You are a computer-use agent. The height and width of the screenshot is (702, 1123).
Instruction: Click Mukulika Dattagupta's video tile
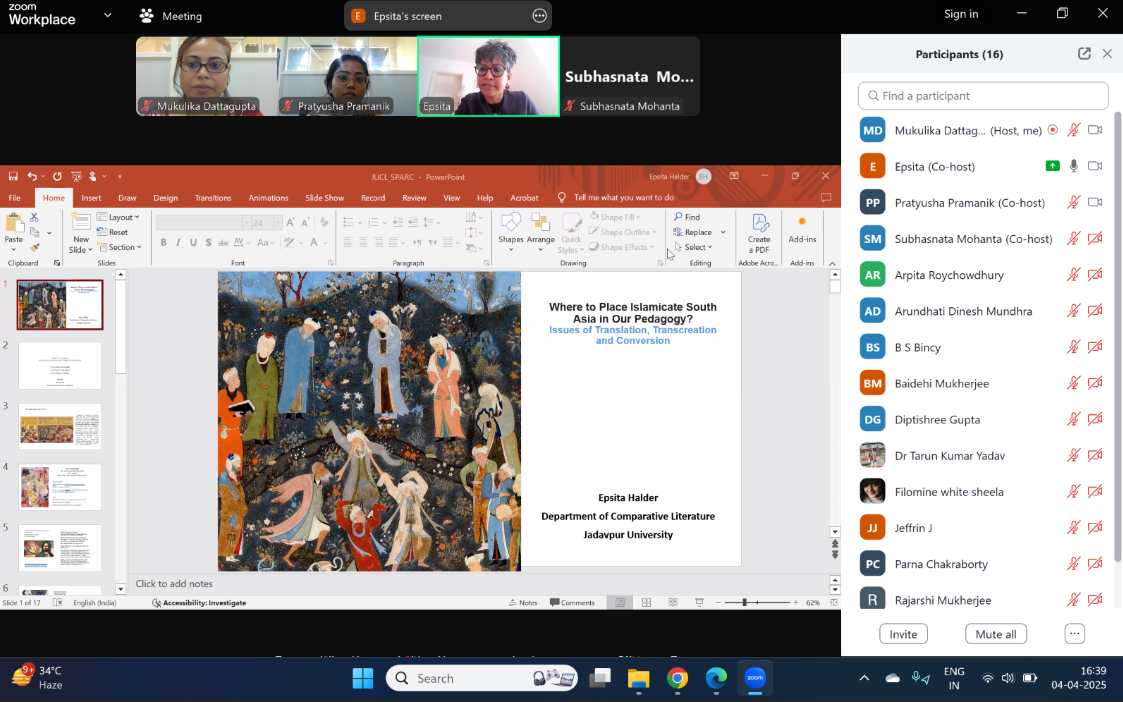pyautogui.click(x=206, y=77)
